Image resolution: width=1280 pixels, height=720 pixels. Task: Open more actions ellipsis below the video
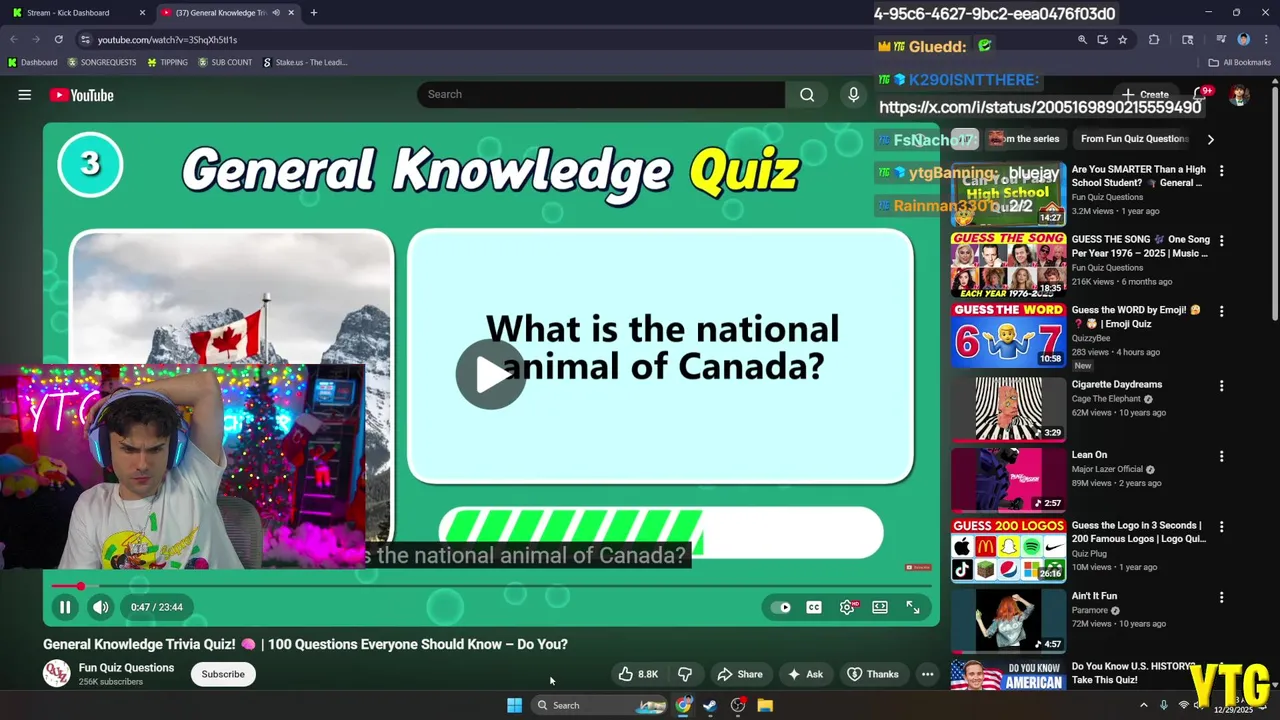coord(927,674)
